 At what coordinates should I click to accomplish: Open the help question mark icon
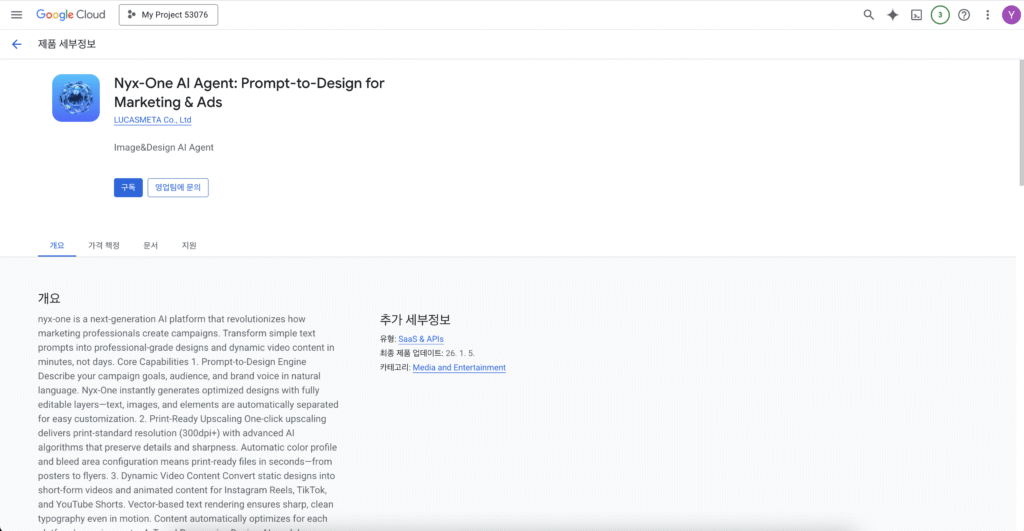[964, 15]
